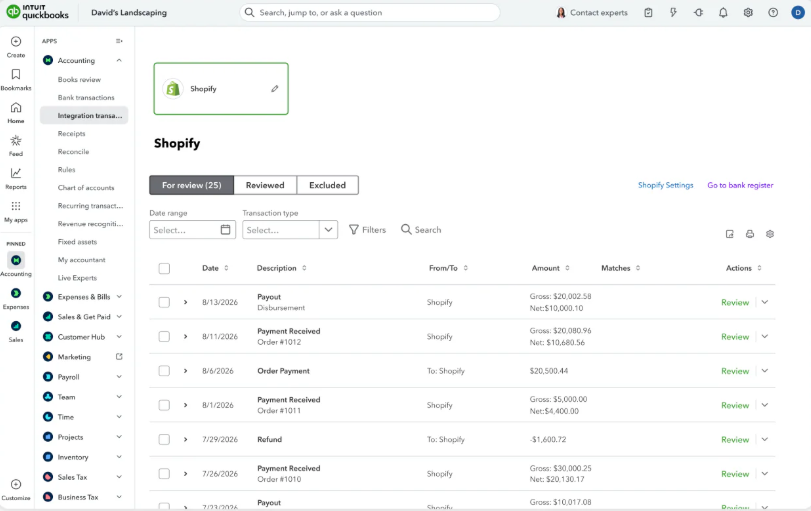Viewport: 811px width, 511px height.
Task: Open the Marketing external link icon
Action: [x=119, y=357]
